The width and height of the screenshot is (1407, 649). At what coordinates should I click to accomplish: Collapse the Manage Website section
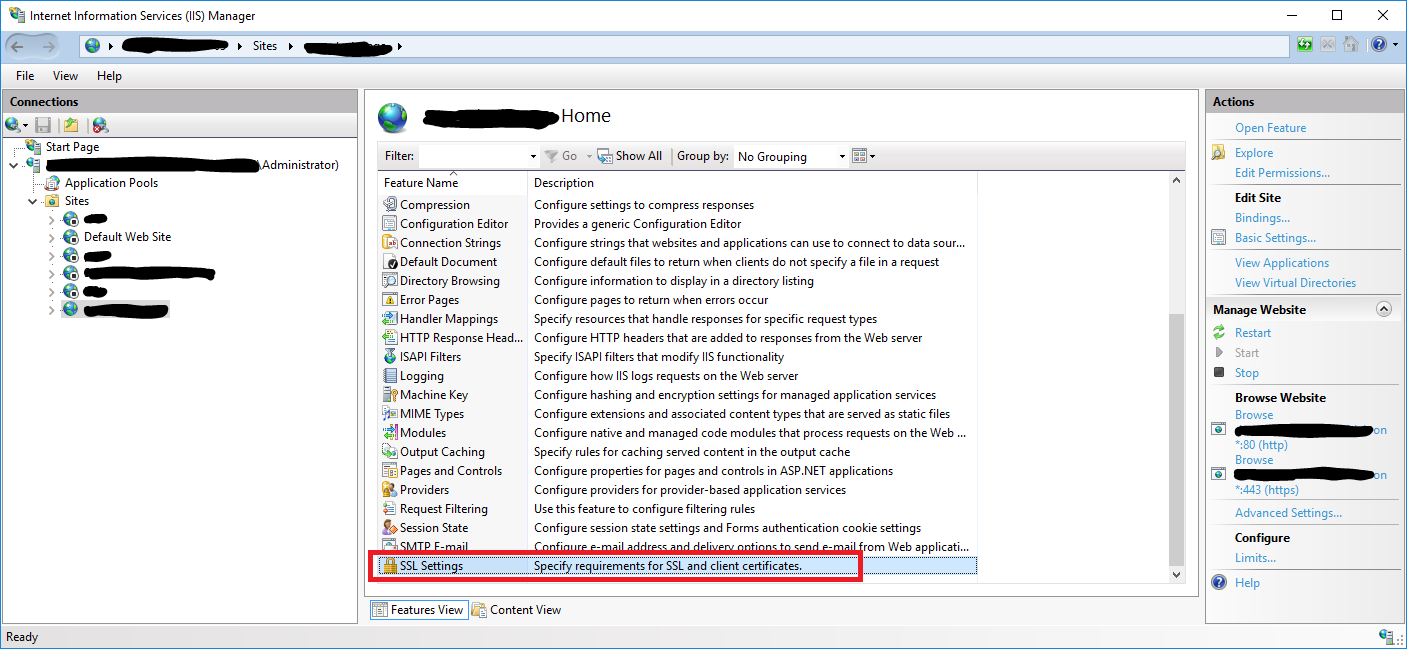point(1384,310)
